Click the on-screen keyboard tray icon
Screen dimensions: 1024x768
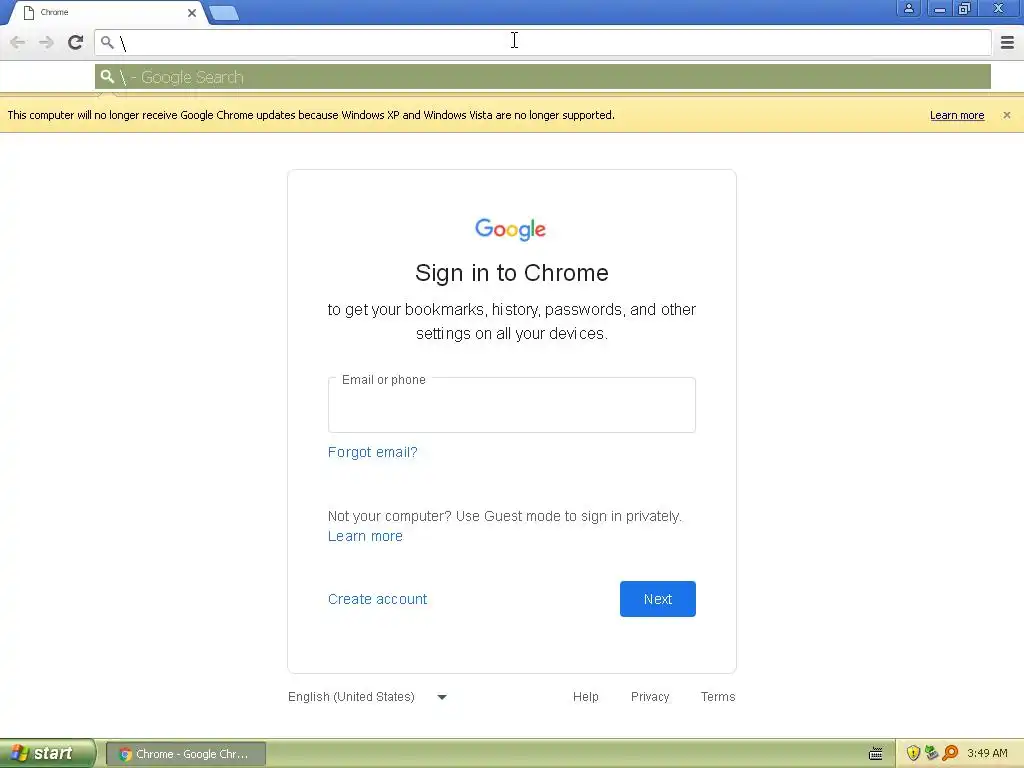point(876,754)
